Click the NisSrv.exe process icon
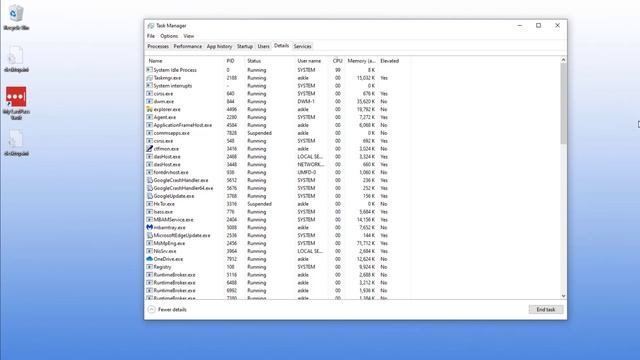The image size is (640, 360). [x=149, y=251]
